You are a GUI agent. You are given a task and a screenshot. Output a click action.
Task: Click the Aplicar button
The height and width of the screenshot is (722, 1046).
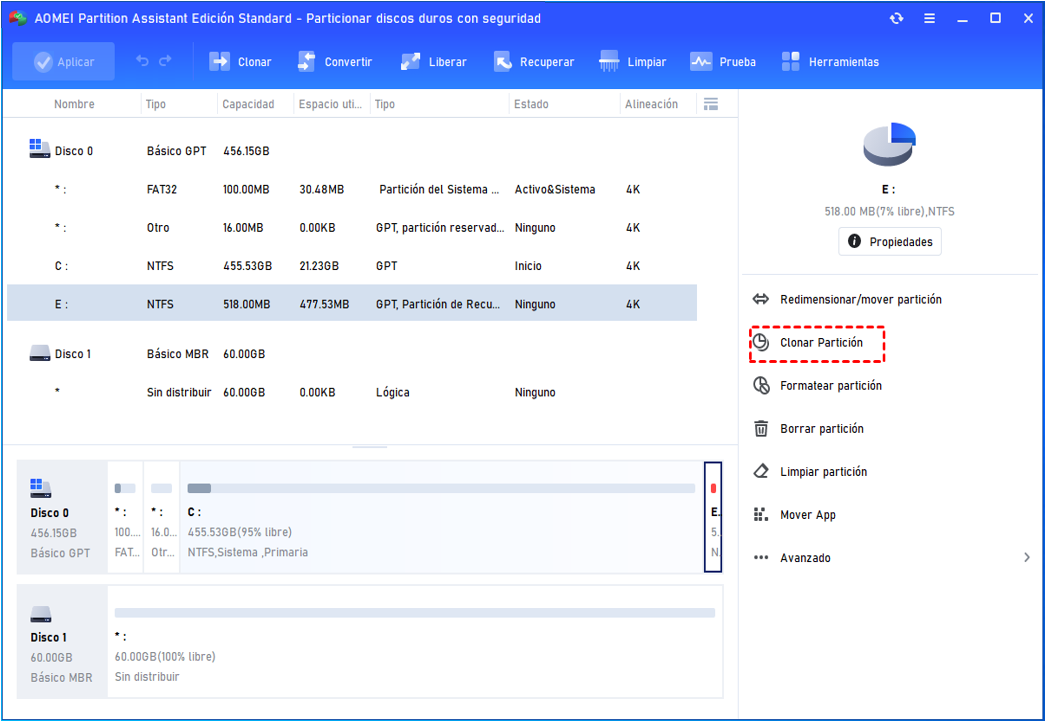click(63, 61)
